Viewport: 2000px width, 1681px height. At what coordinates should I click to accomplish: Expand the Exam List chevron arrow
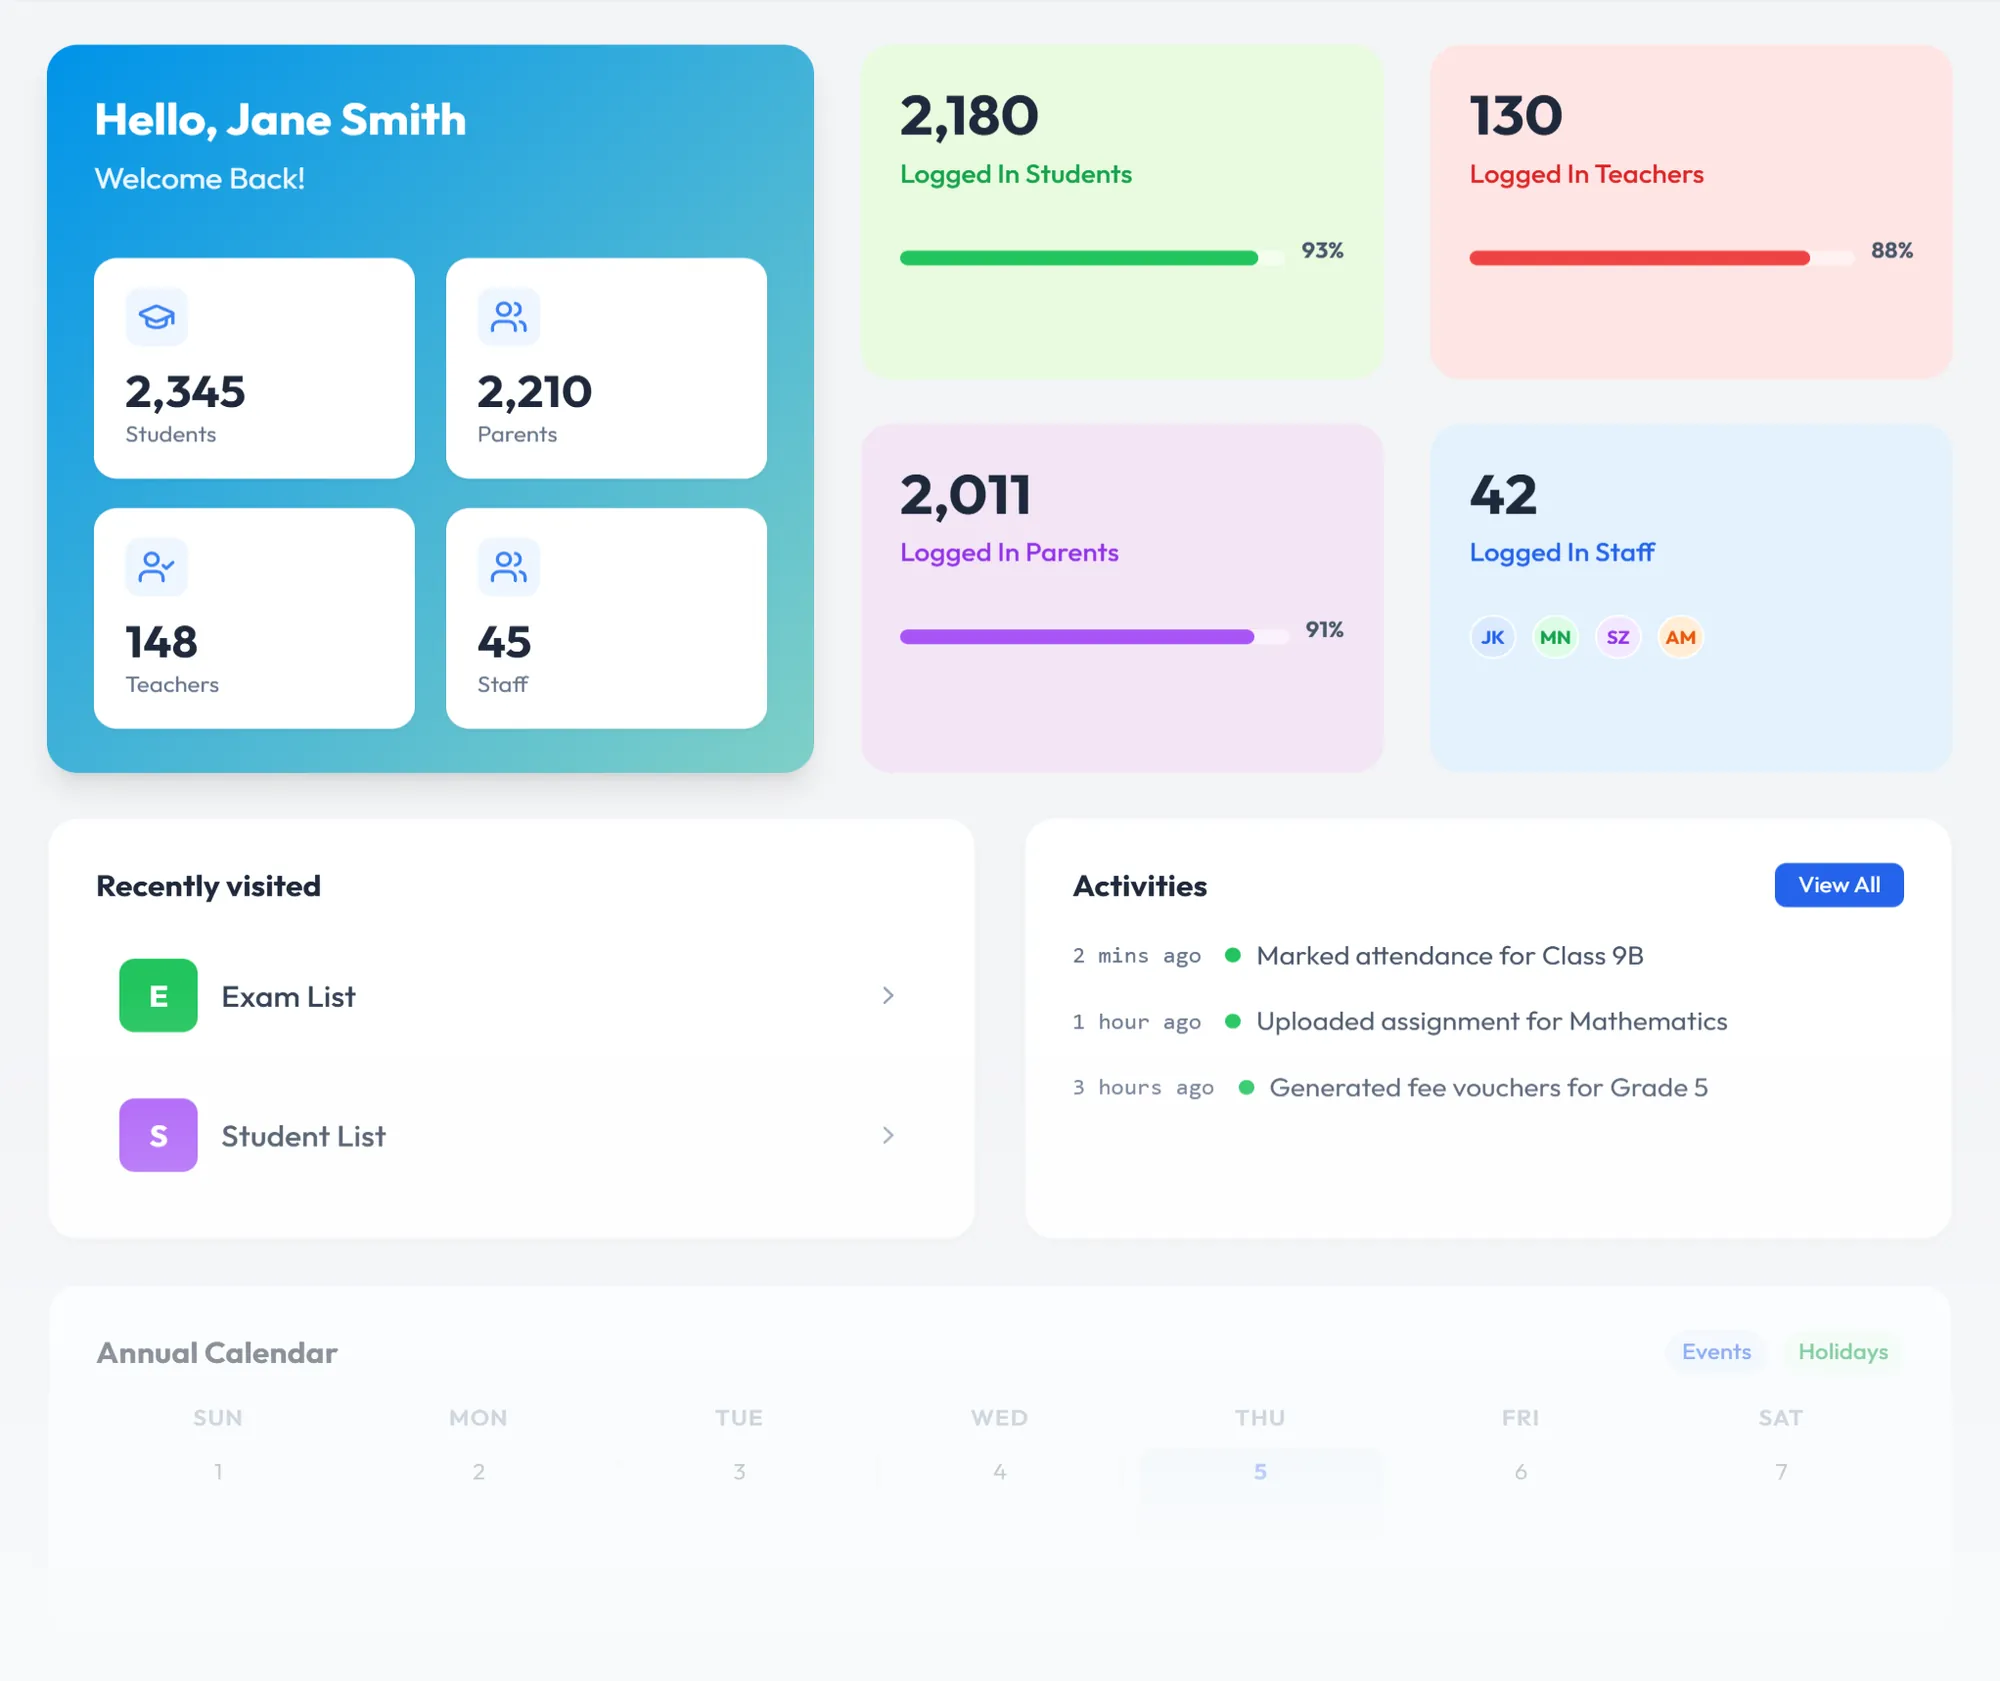pos(888,995)
